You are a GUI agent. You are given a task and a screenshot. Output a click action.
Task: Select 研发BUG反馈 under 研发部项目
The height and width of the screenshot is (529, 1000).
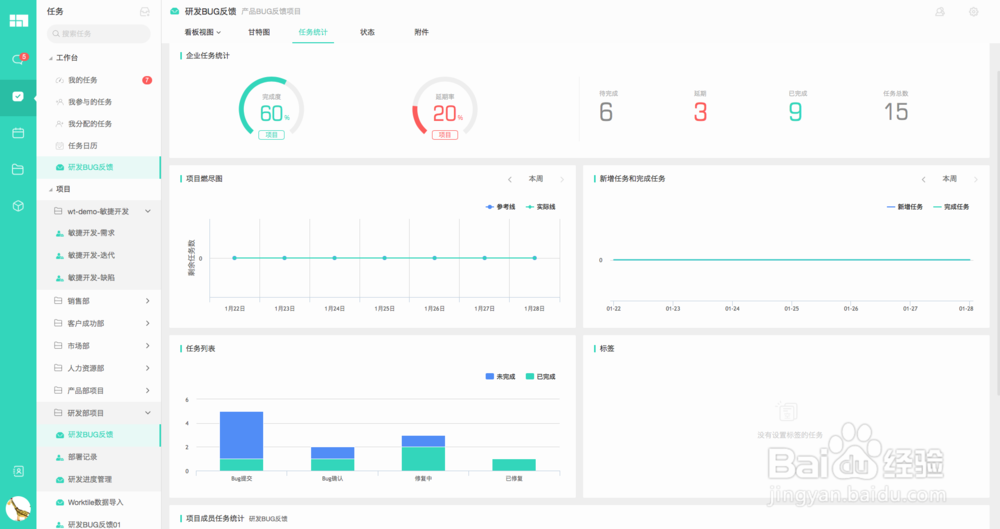click(x=98, y=435)
